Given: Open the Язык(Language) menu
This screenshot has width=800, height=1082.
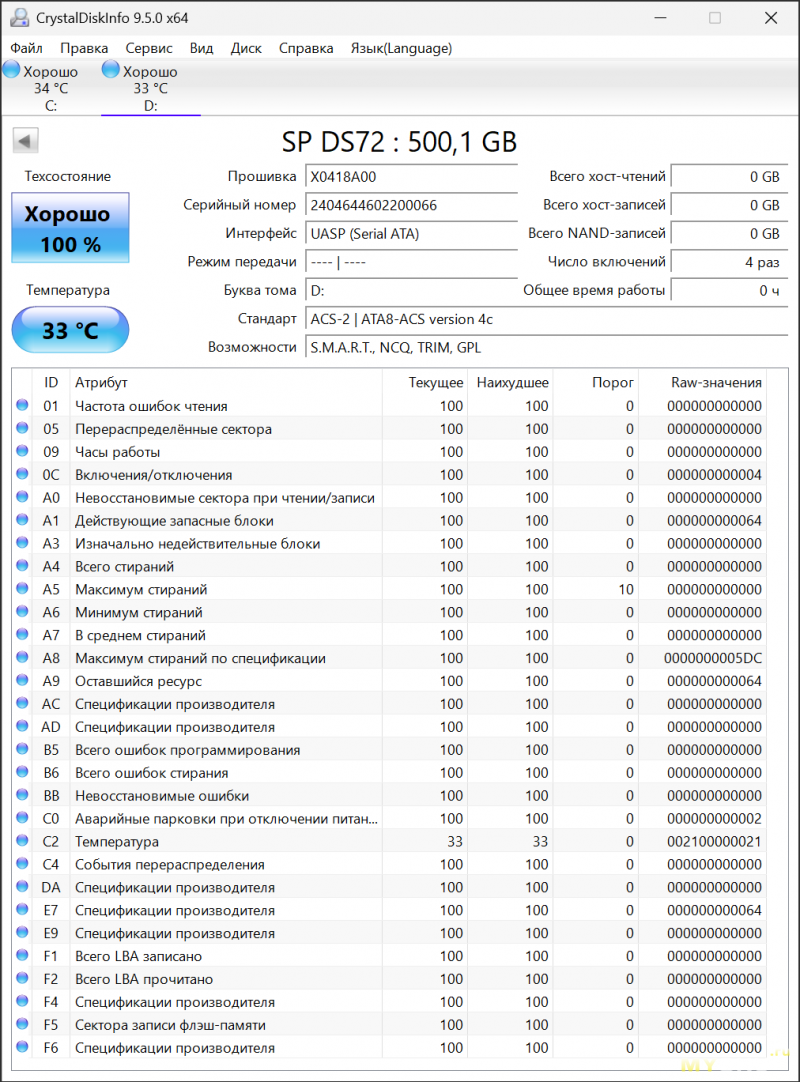Looking at the screenshot, I should click(x=401, y=48).
